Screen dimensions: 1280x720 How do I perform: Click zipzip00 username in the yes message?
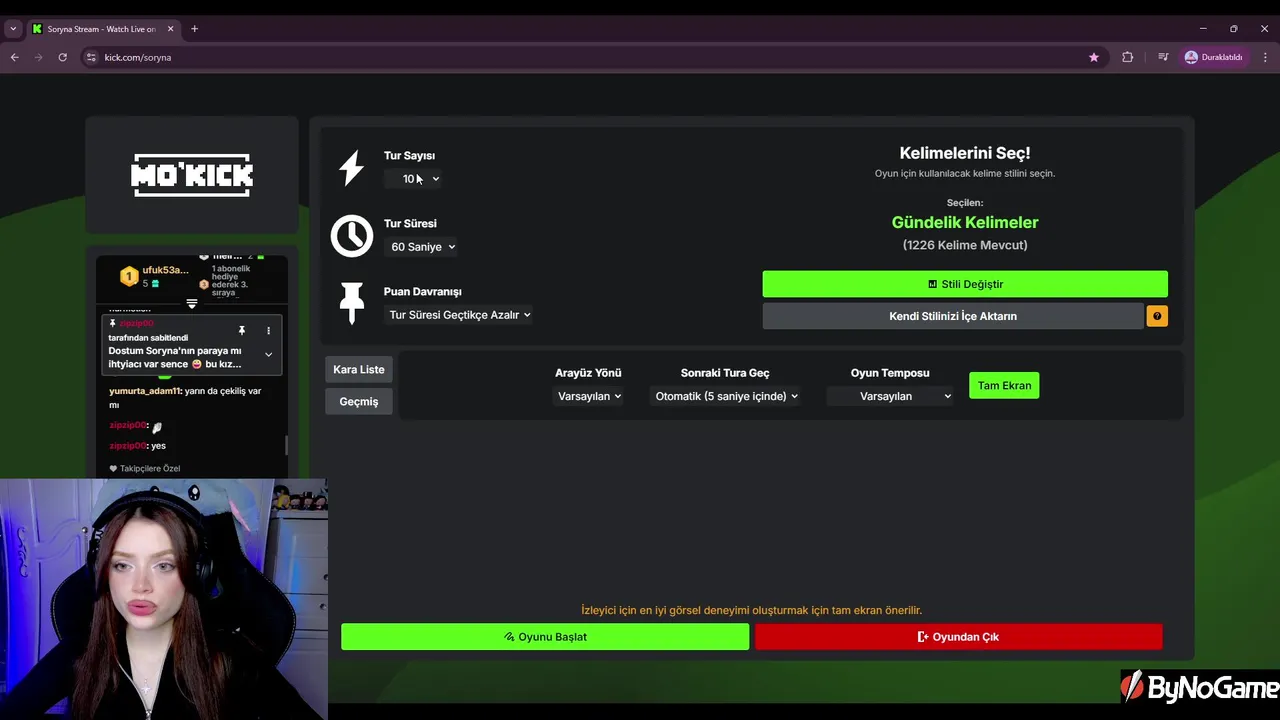tap(128, 446)
